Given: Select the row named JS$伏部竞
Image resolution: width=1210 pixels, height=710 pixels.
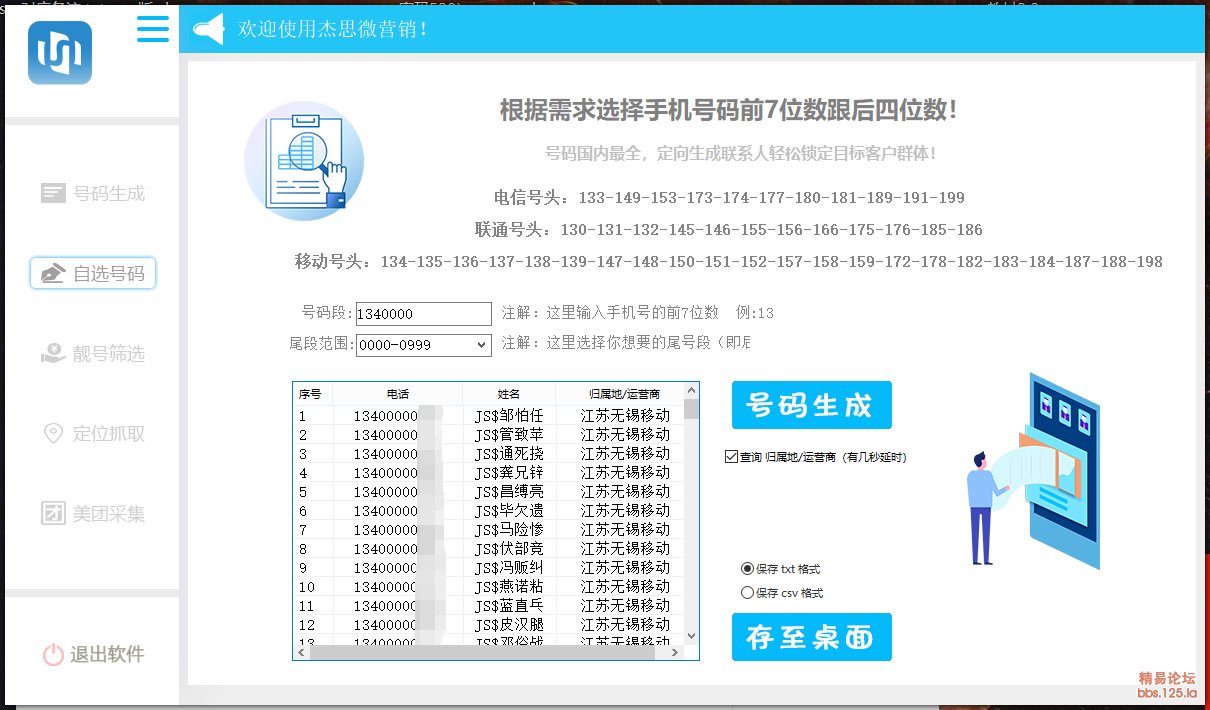Looking at the screenshot, I should pyautogui.click(x=489, y=549).
